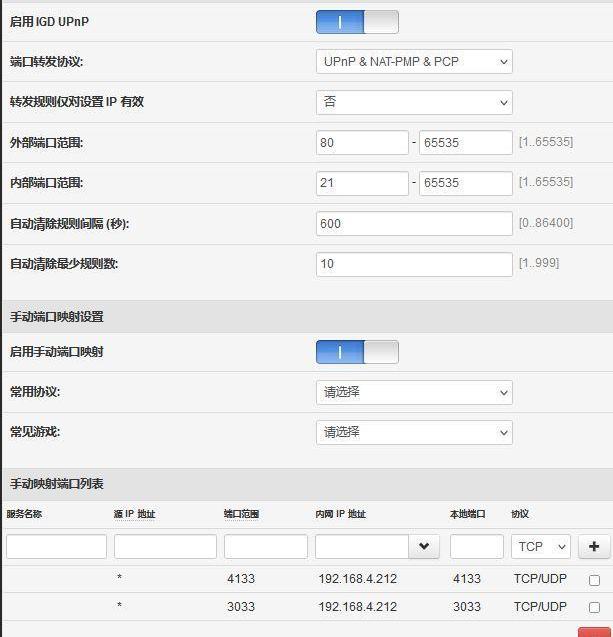Expand the 常见游戏 dropdown

pos(414,432)
